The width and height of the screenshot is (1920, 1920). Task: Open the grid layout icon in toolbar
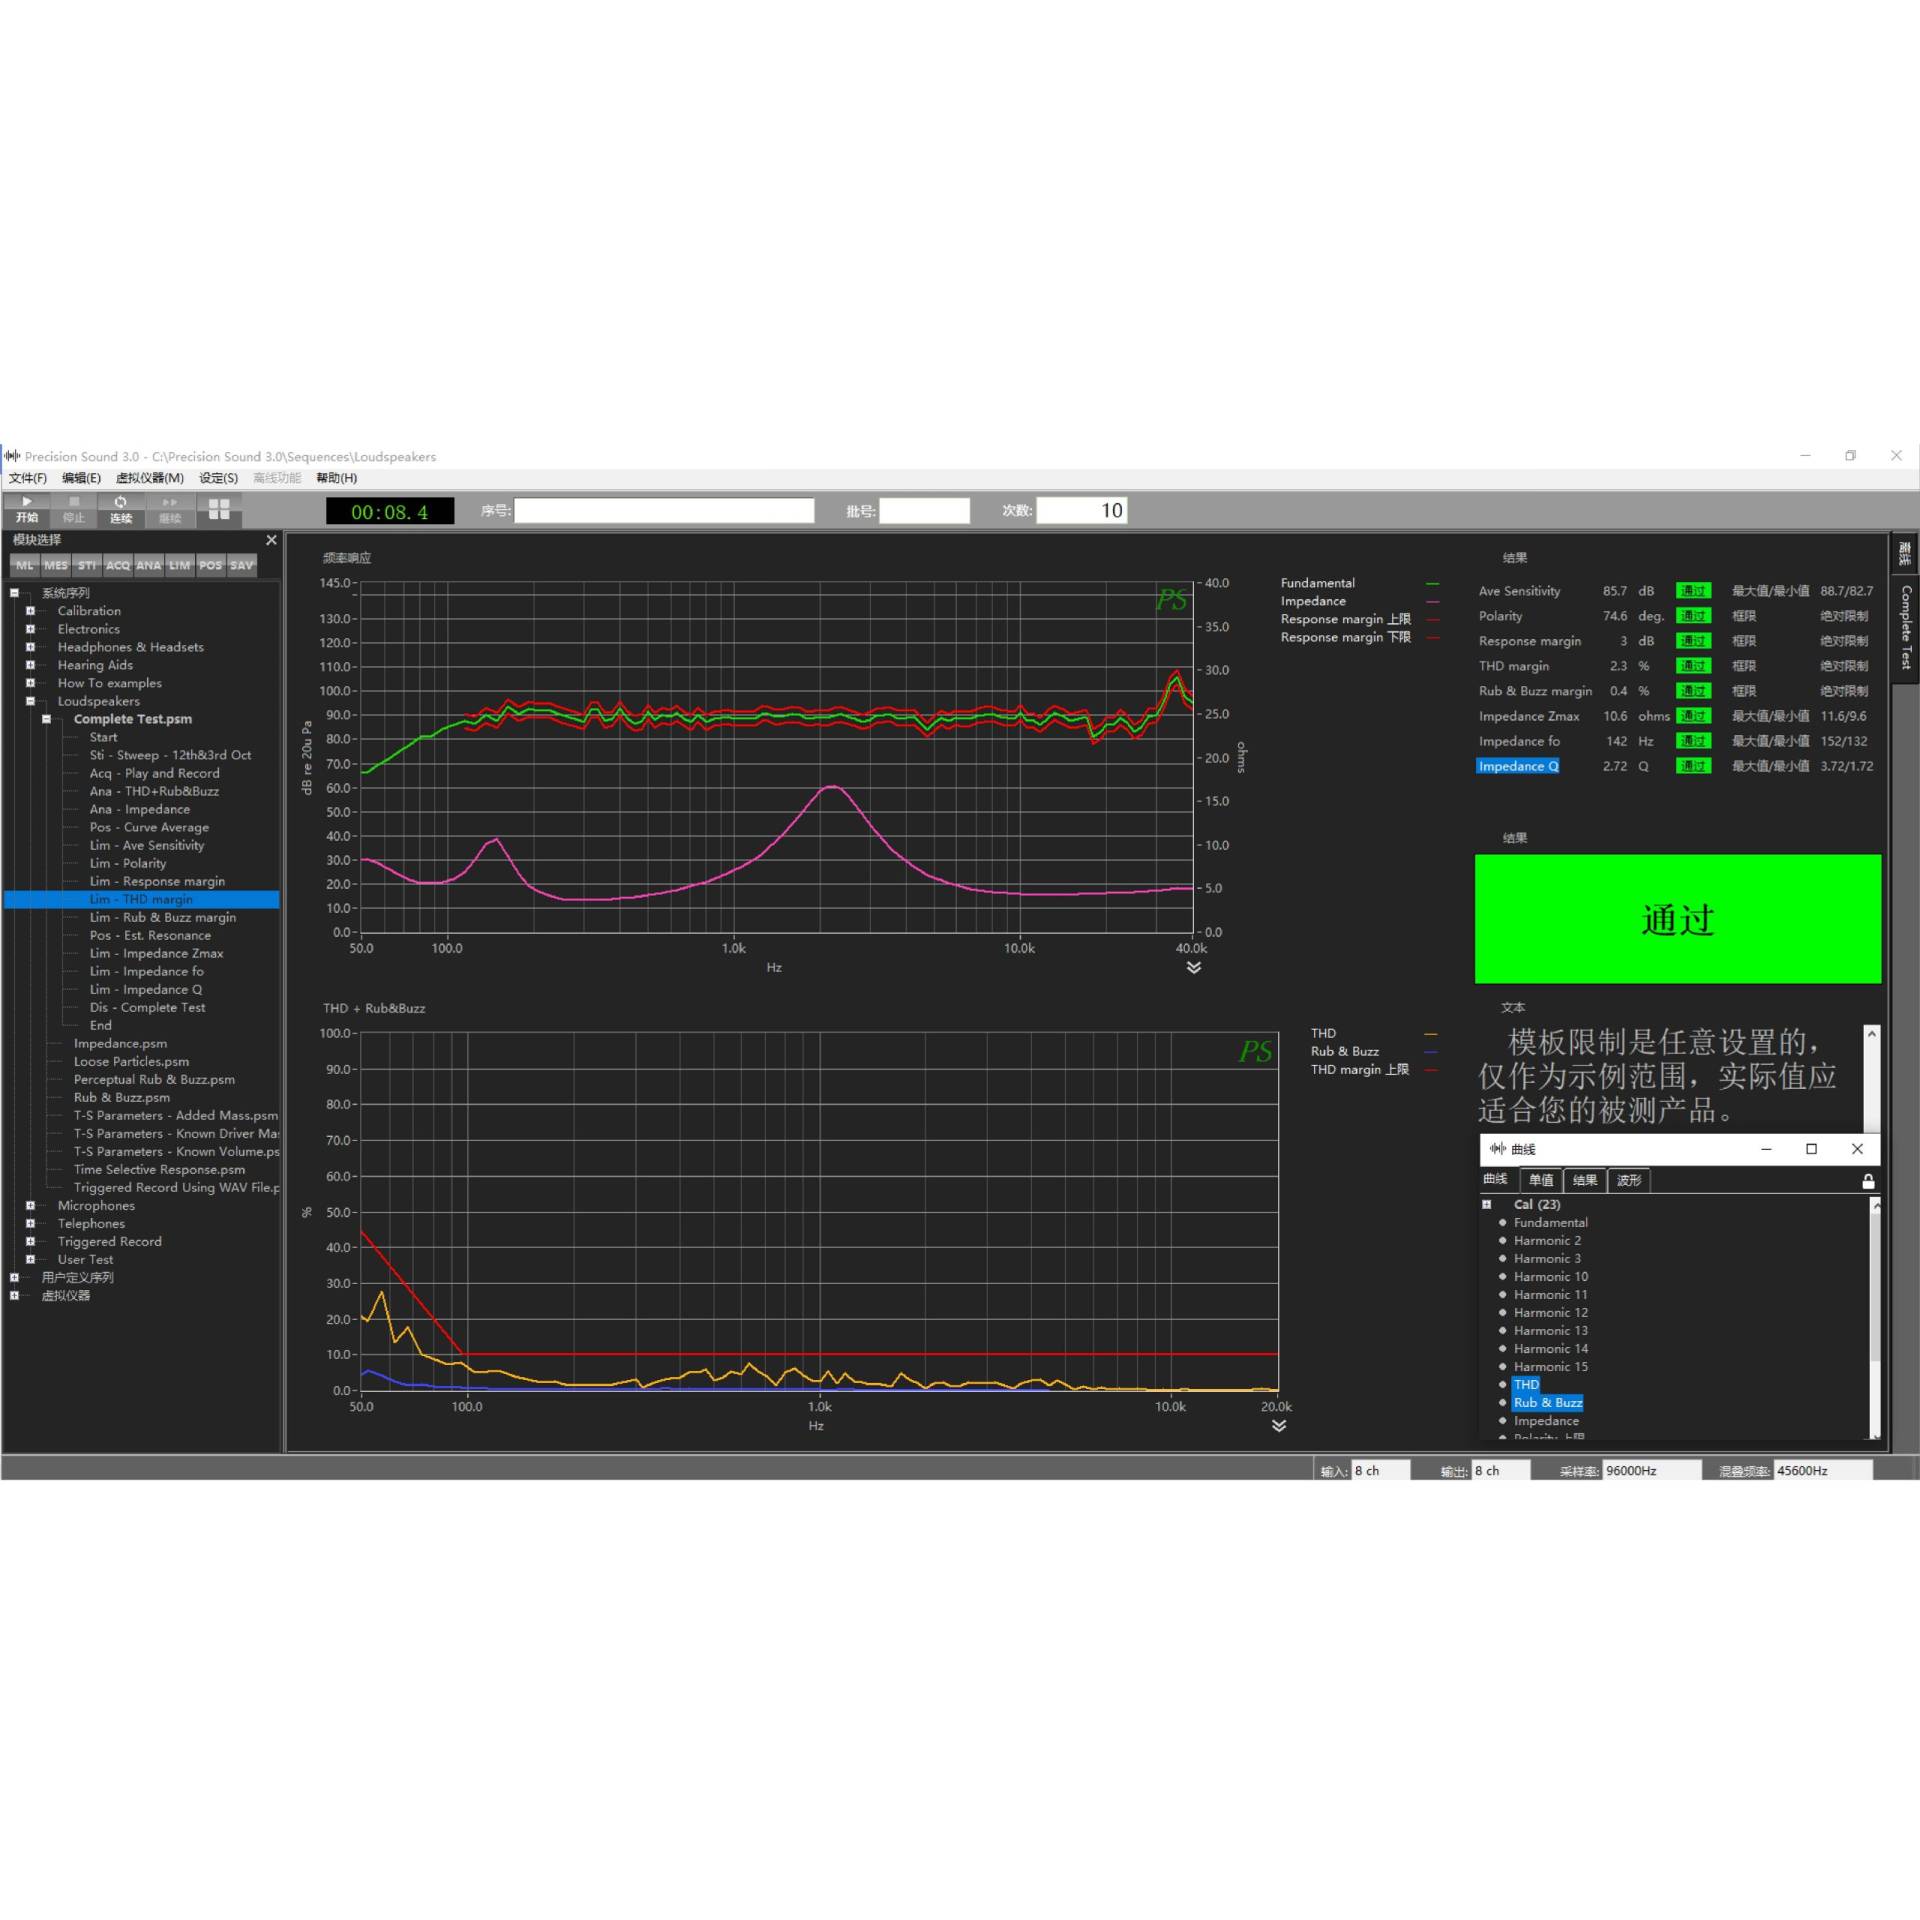coord(219,509)
